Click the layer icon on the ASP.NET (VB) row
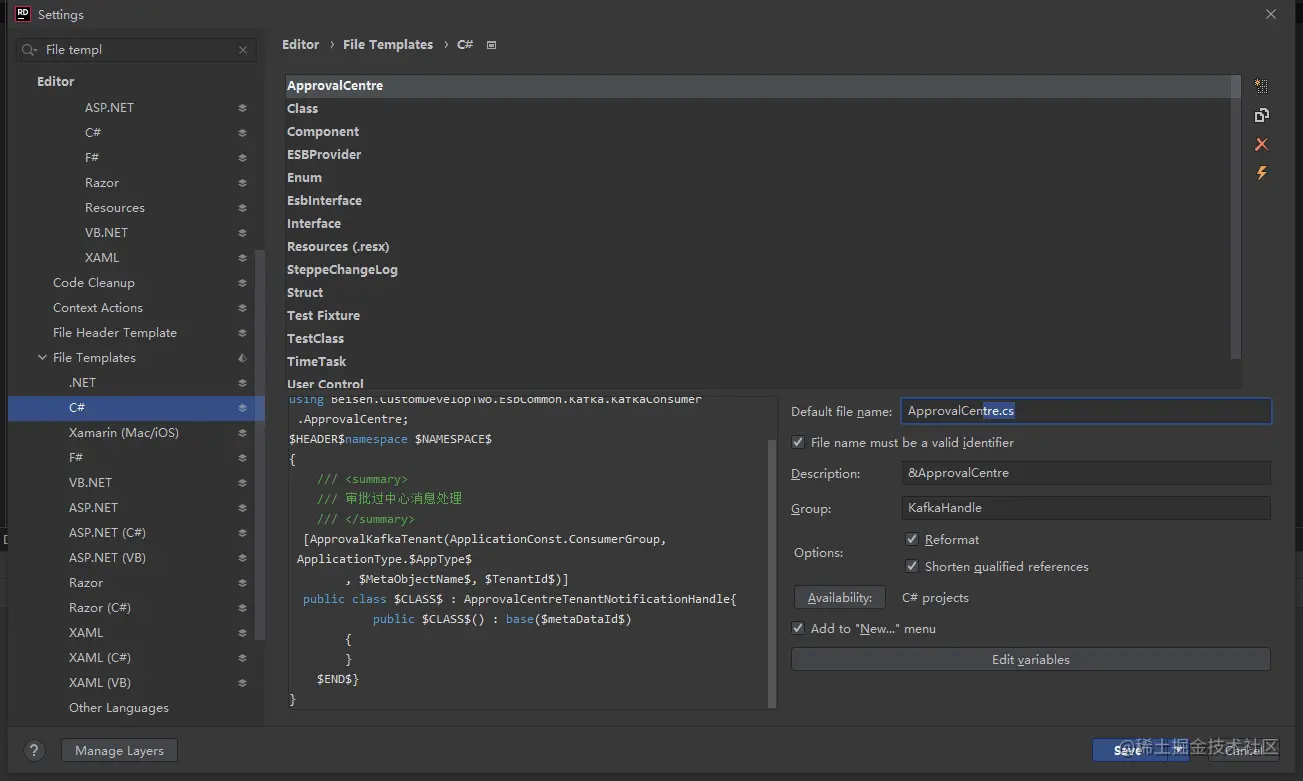Screen dimensions: 1303x781 tap(242, 558)
